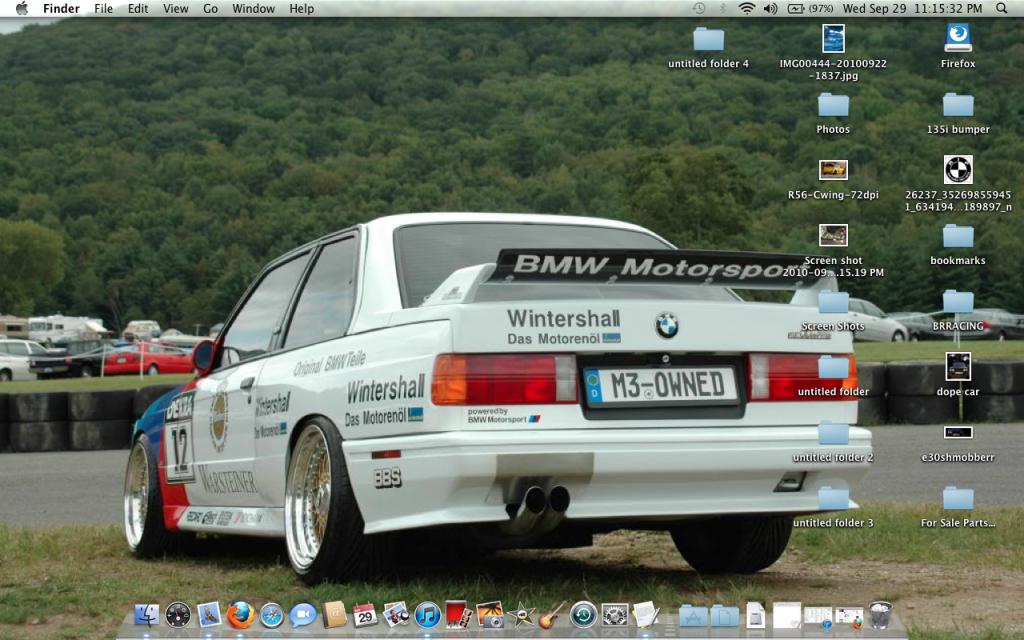Launch iMovie star icon in dock
The image size is (1024, 640).
[521, 615]
